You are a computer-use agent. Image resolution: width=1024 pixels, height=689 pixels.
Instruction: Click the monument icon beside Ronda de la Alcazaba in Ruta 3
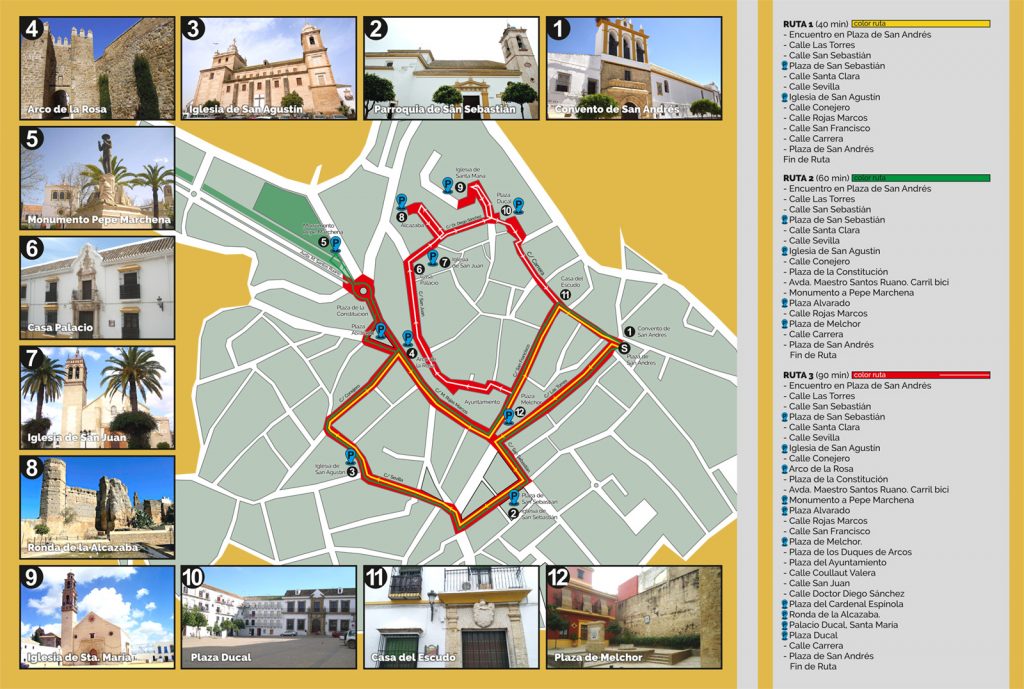click(x=784, y=614)
